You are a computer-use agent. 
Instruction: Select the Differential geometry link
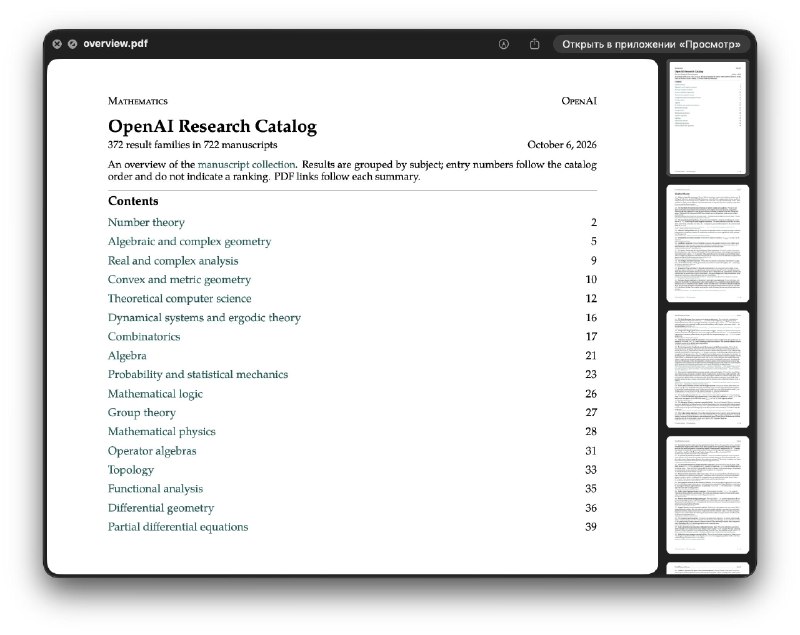161,508
